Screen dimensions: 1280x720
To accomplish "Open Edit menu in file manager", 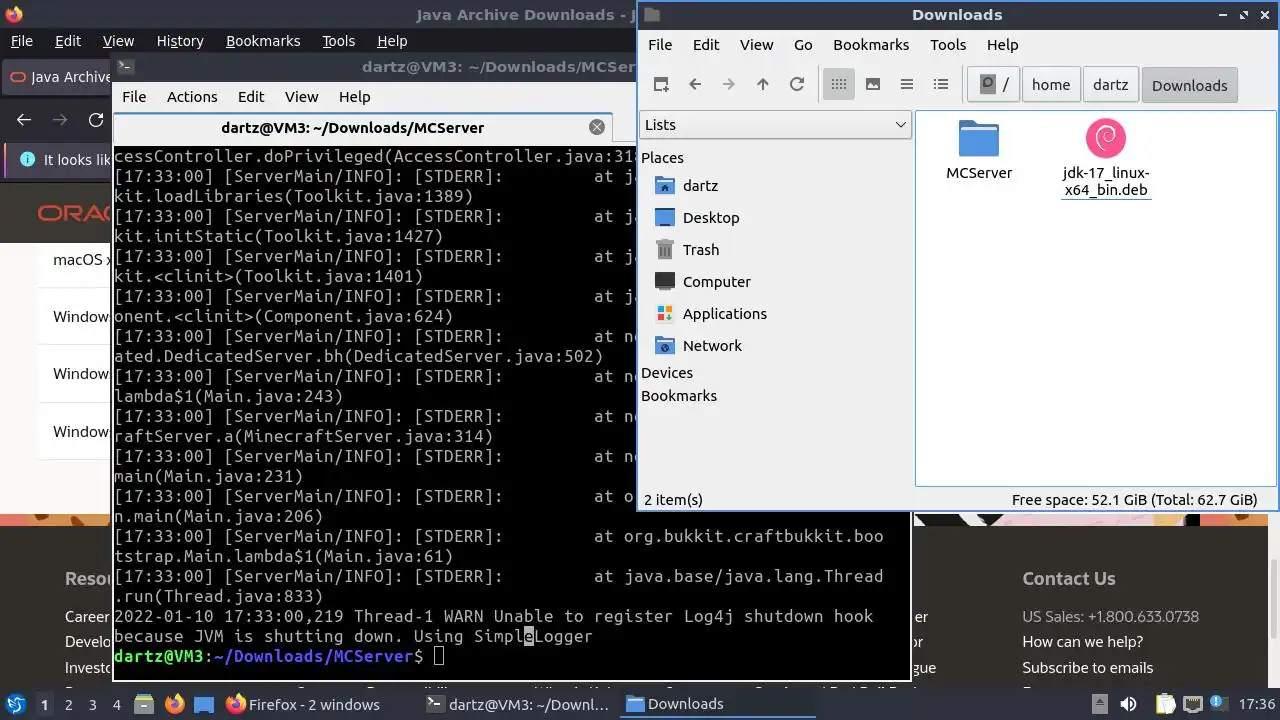I will click(706, 45).
